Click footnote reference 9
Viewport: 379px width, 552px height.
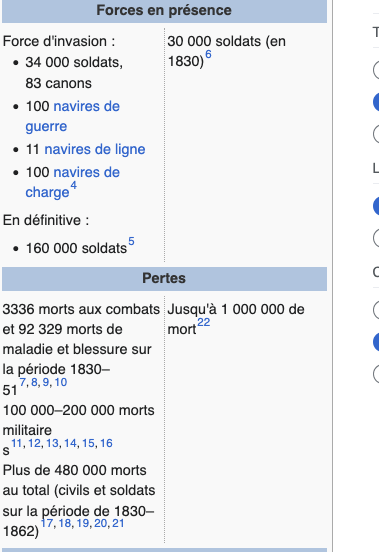coord(46,382)
